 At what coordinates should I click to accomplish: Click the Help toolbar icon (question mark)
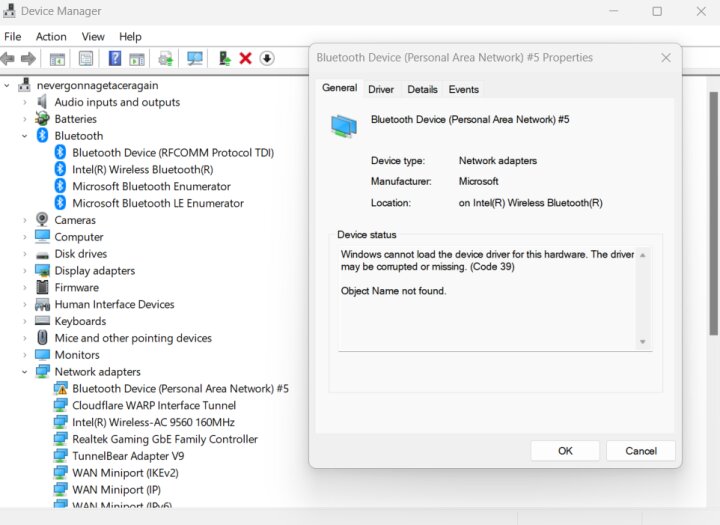115,59
